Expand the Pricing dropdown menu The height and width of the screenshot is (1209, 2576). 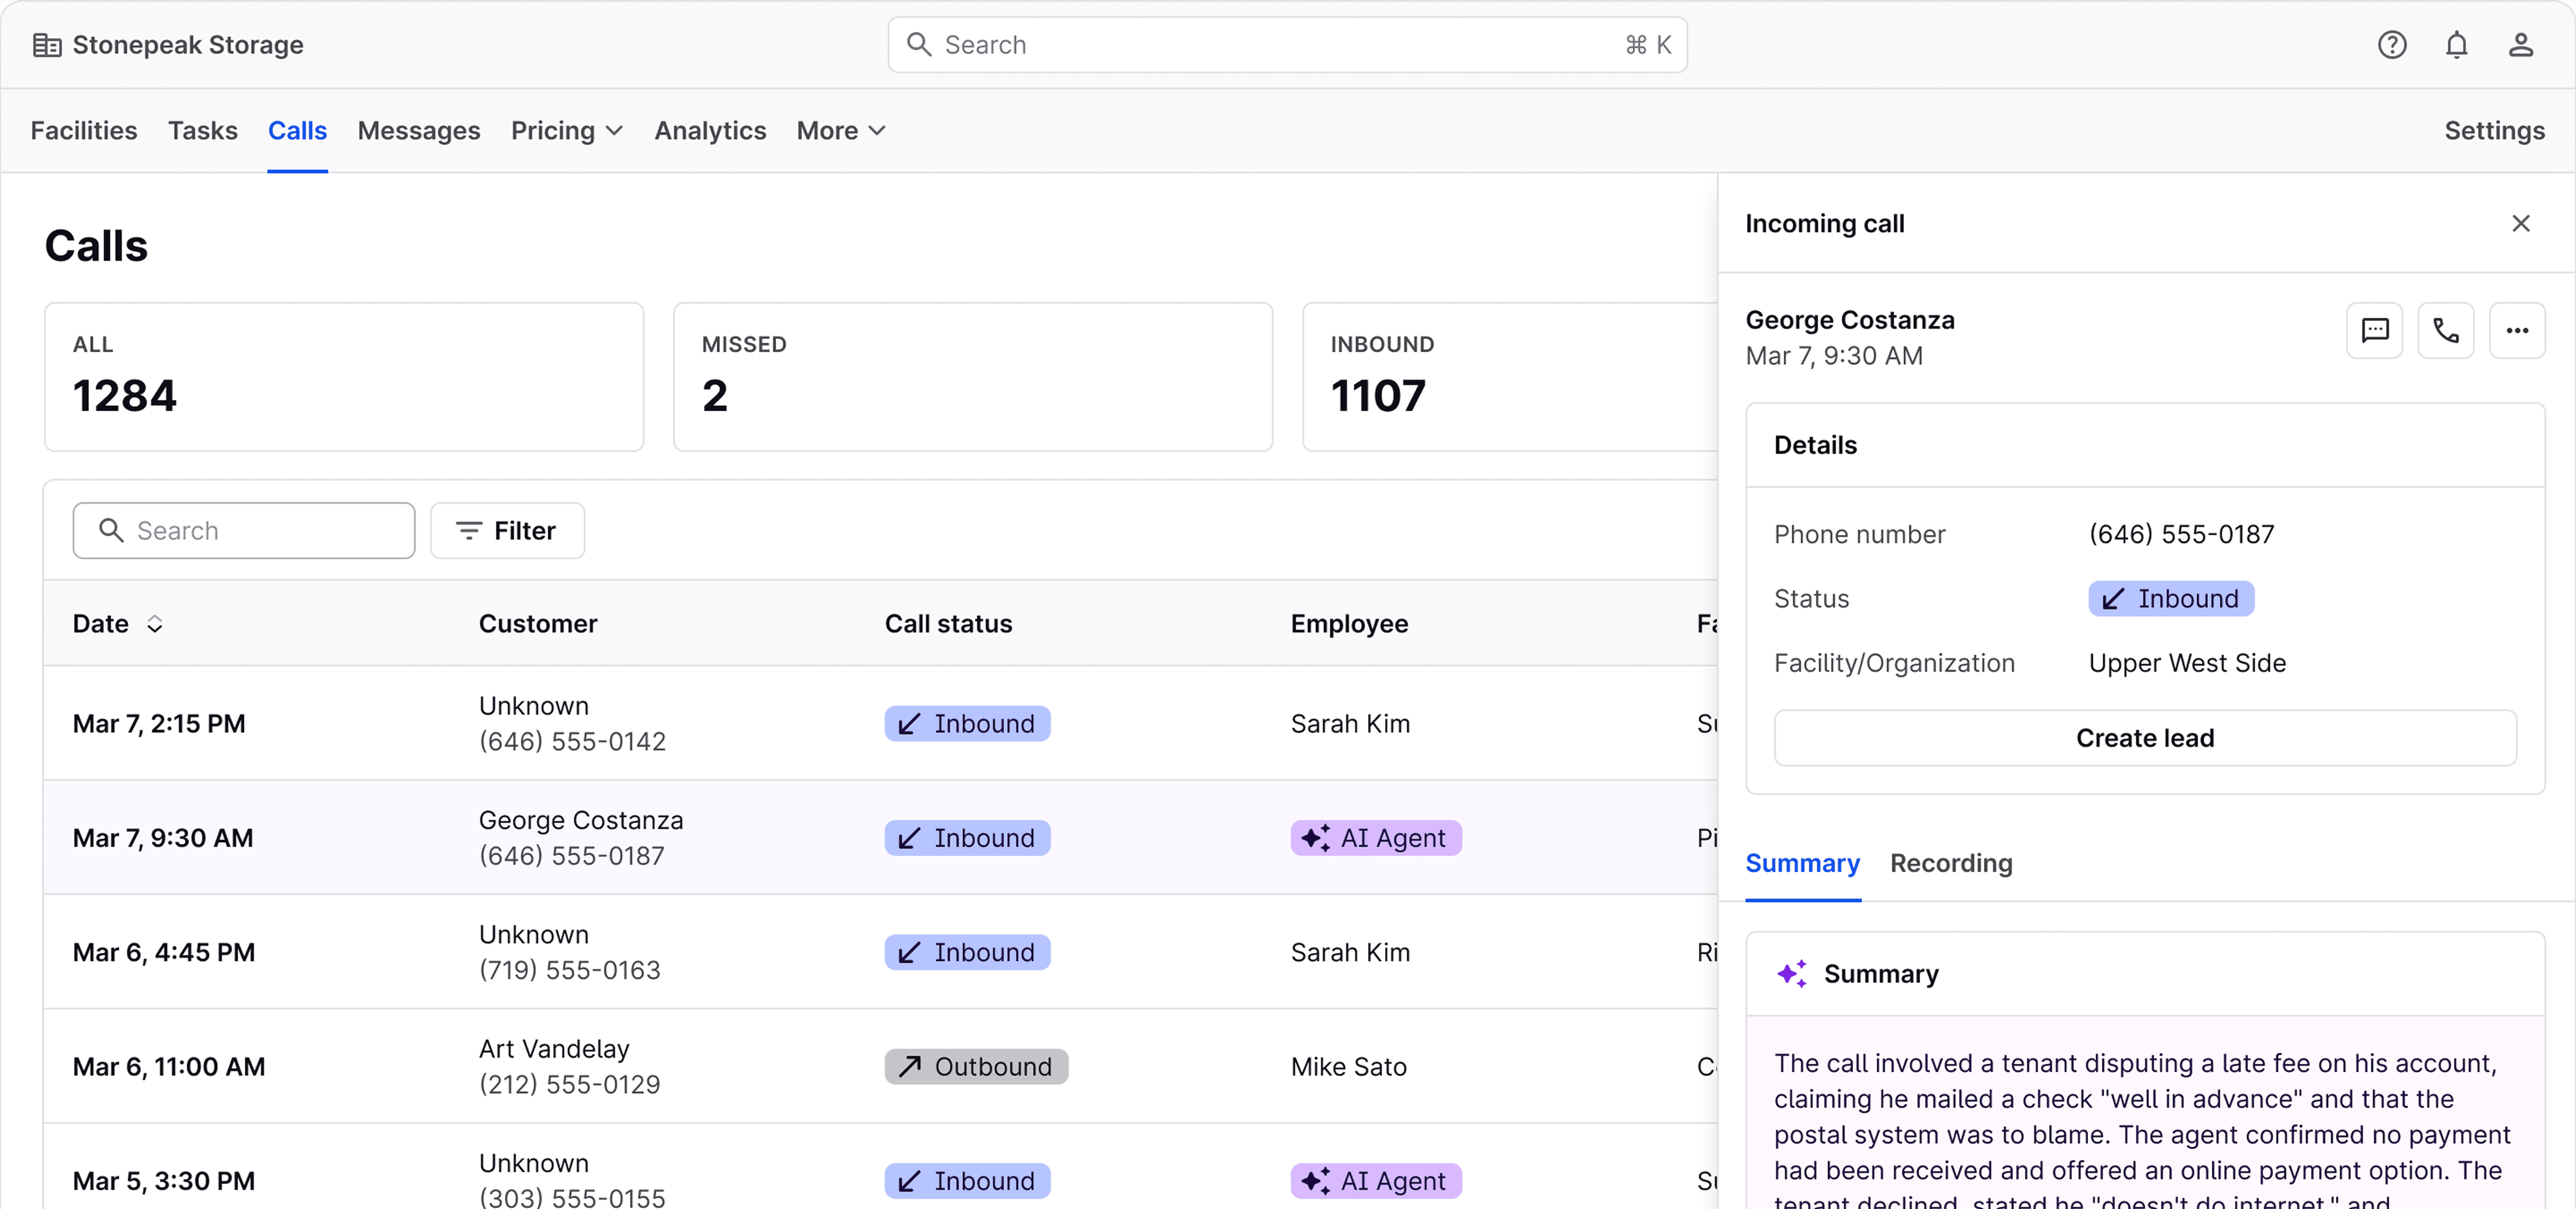pos(566,131)
